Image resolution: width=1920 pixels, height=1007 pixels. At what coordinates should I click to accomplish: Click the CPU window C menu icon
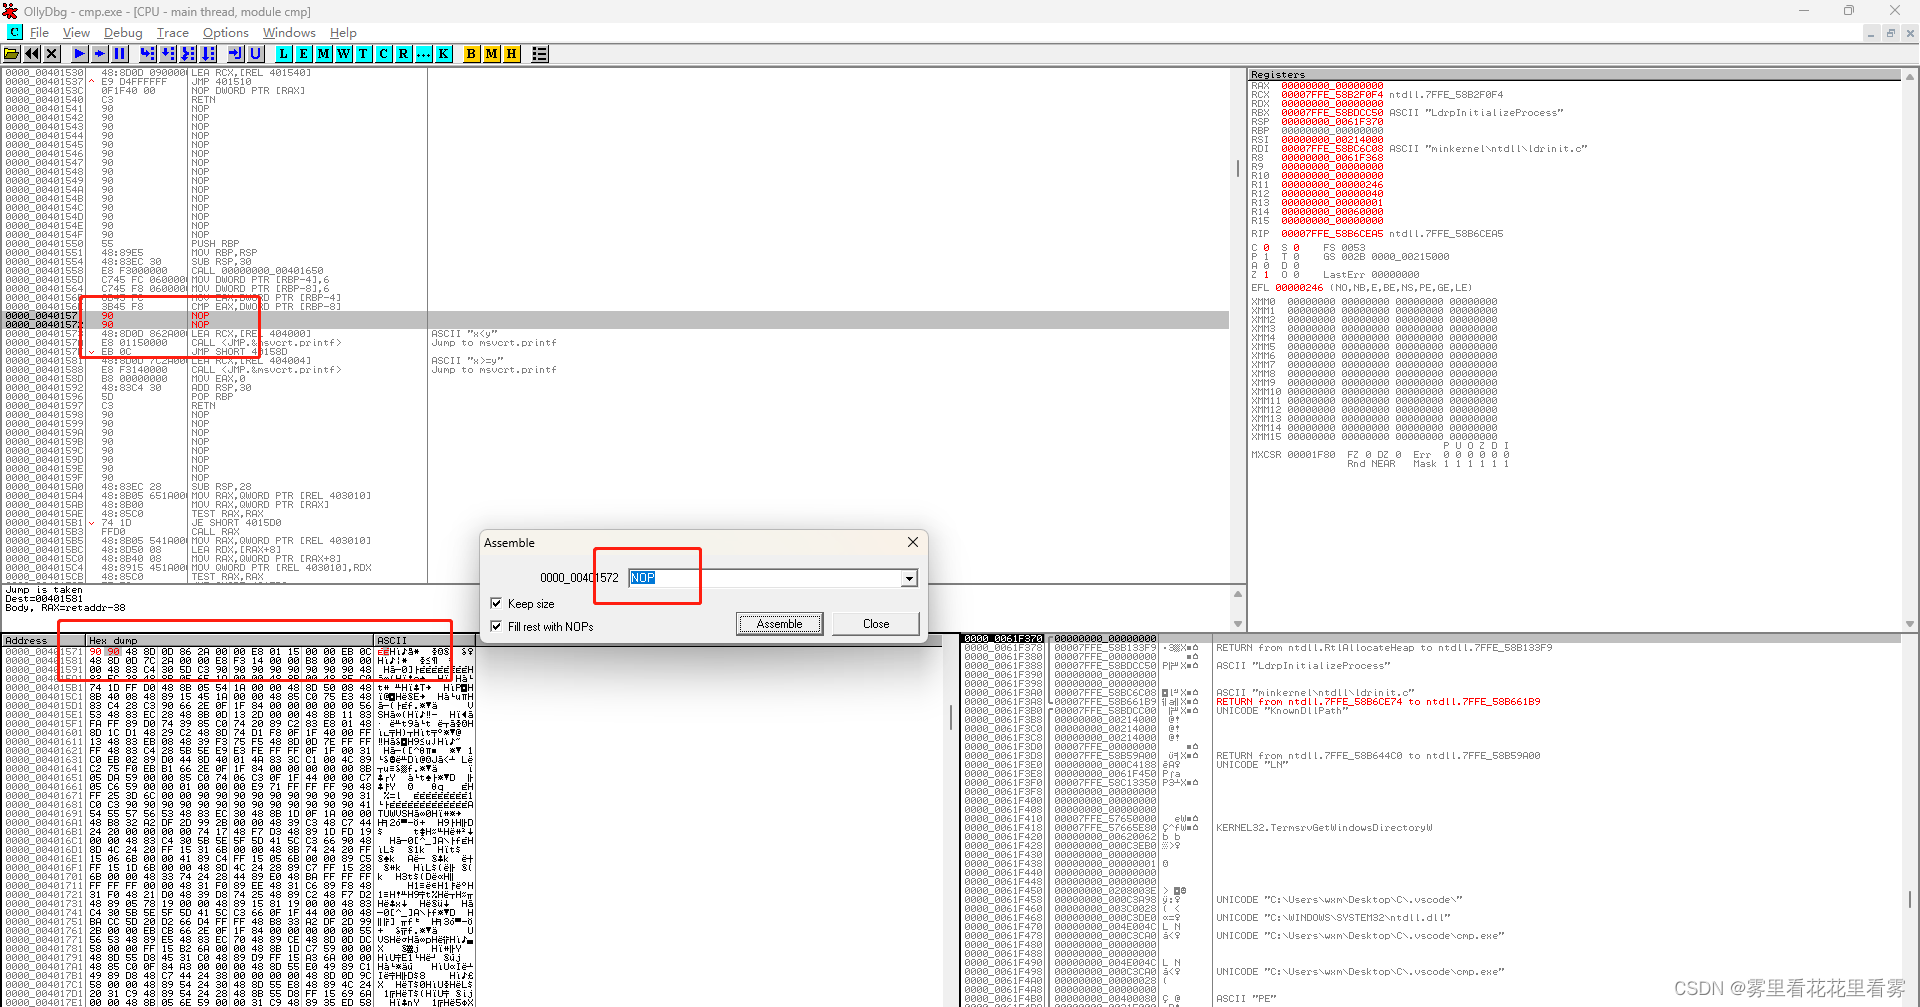click(x=15, y=32)
